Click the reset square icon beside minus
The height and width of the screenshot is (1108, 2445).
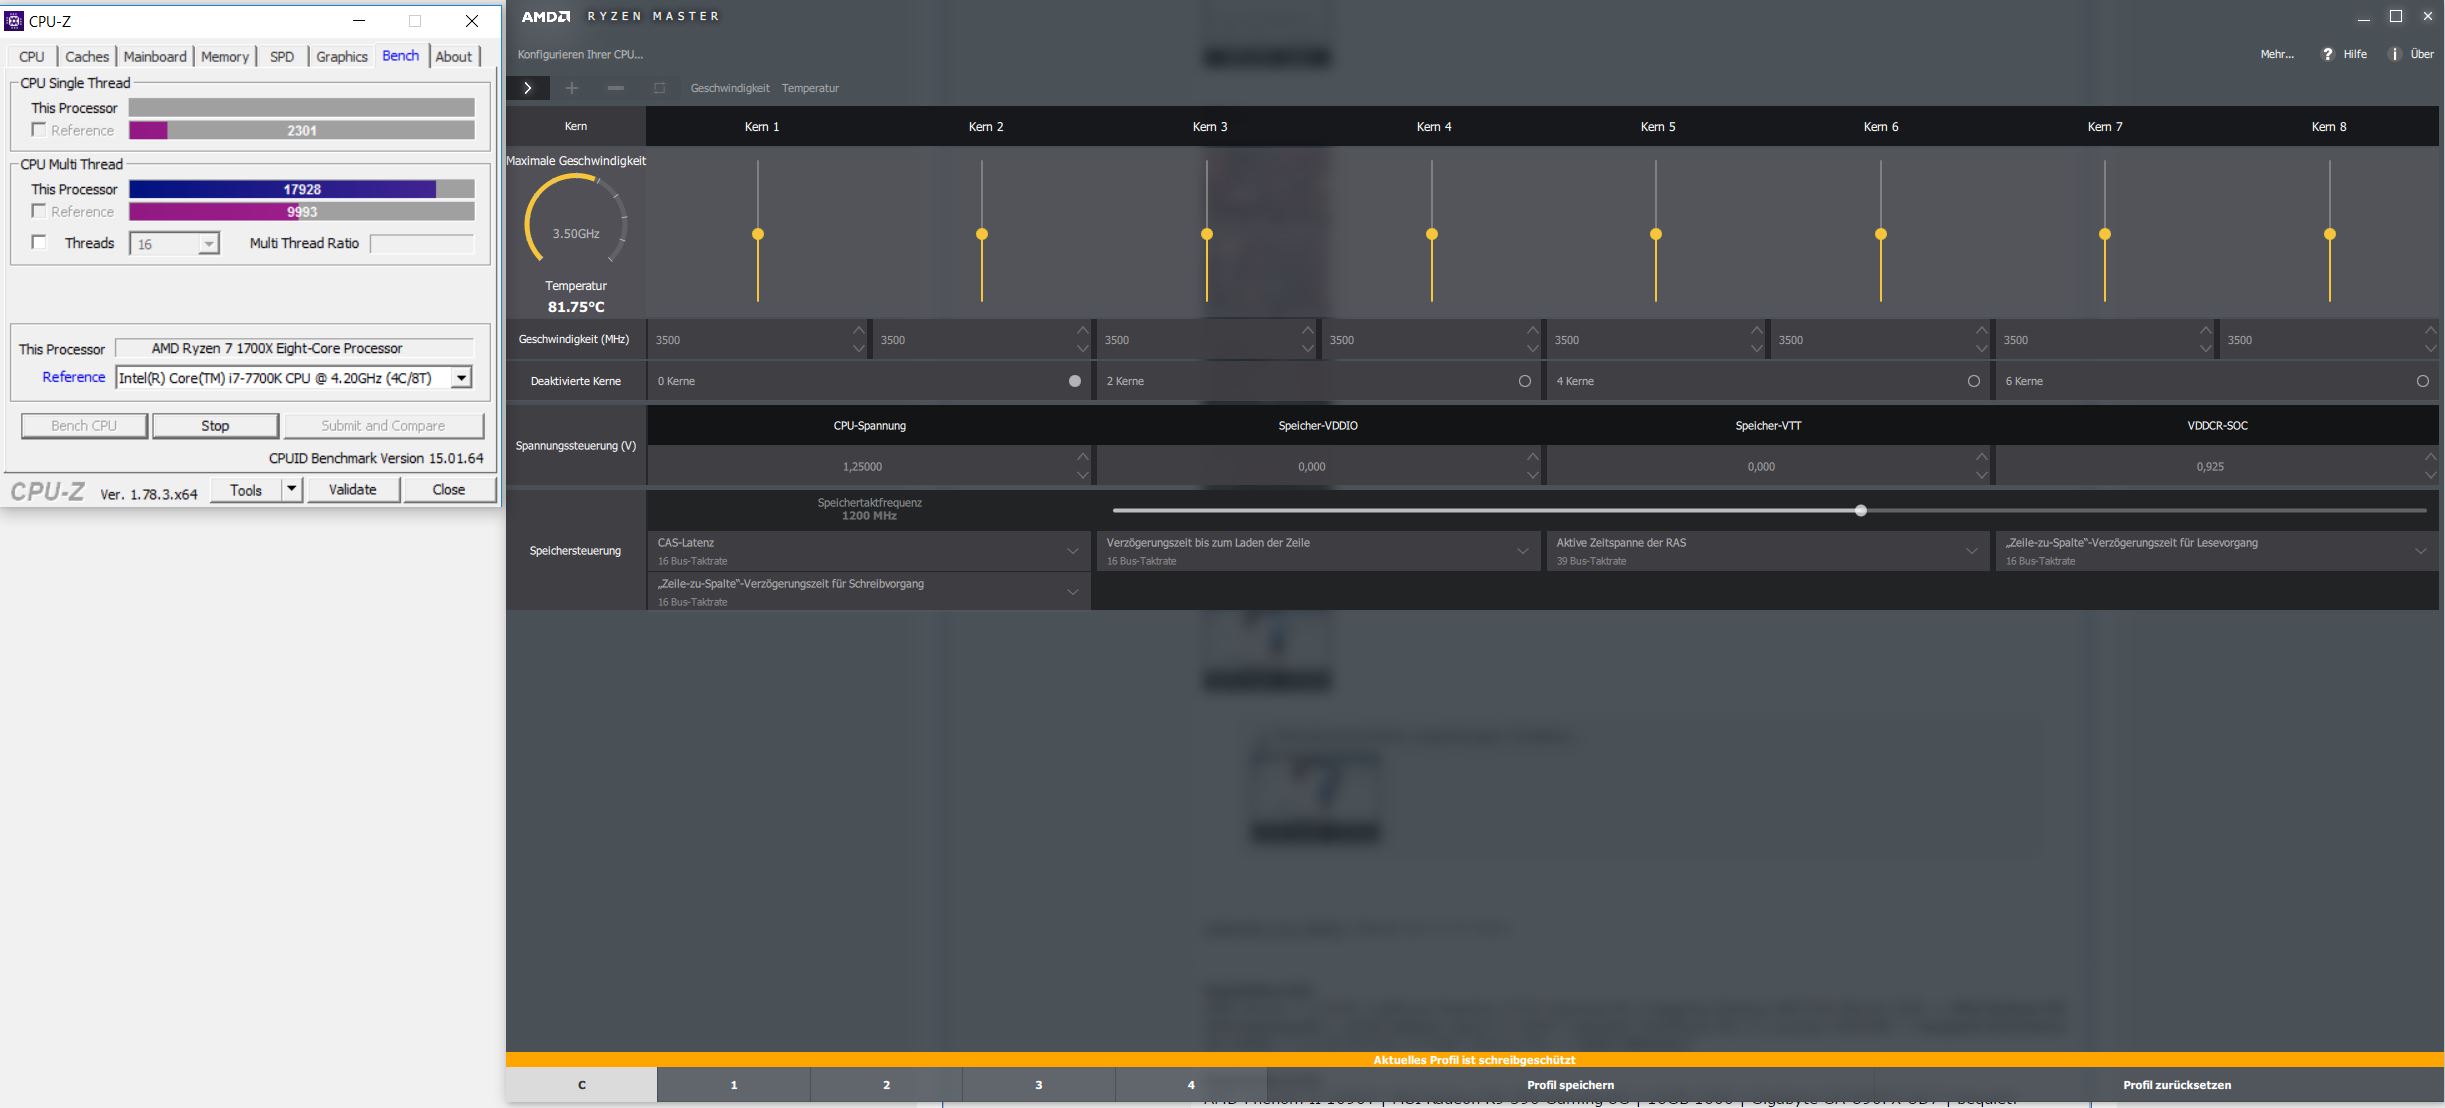(x=659, y=88)
